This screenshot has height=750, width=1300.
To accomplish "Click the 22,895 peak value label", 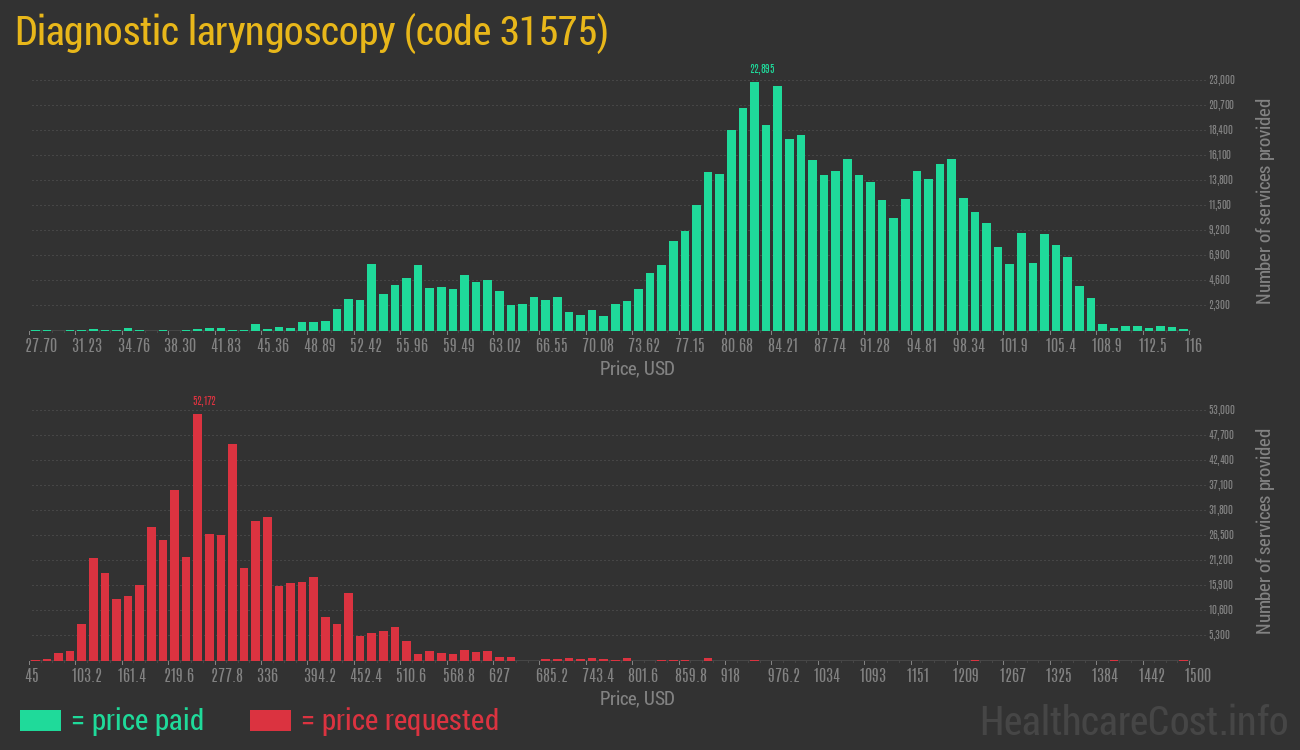I will [x=762, y=69].
